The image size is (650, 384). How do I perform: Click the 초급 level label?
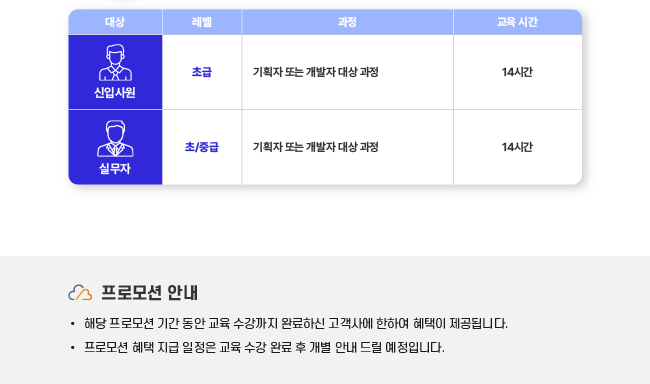[202, 72]
